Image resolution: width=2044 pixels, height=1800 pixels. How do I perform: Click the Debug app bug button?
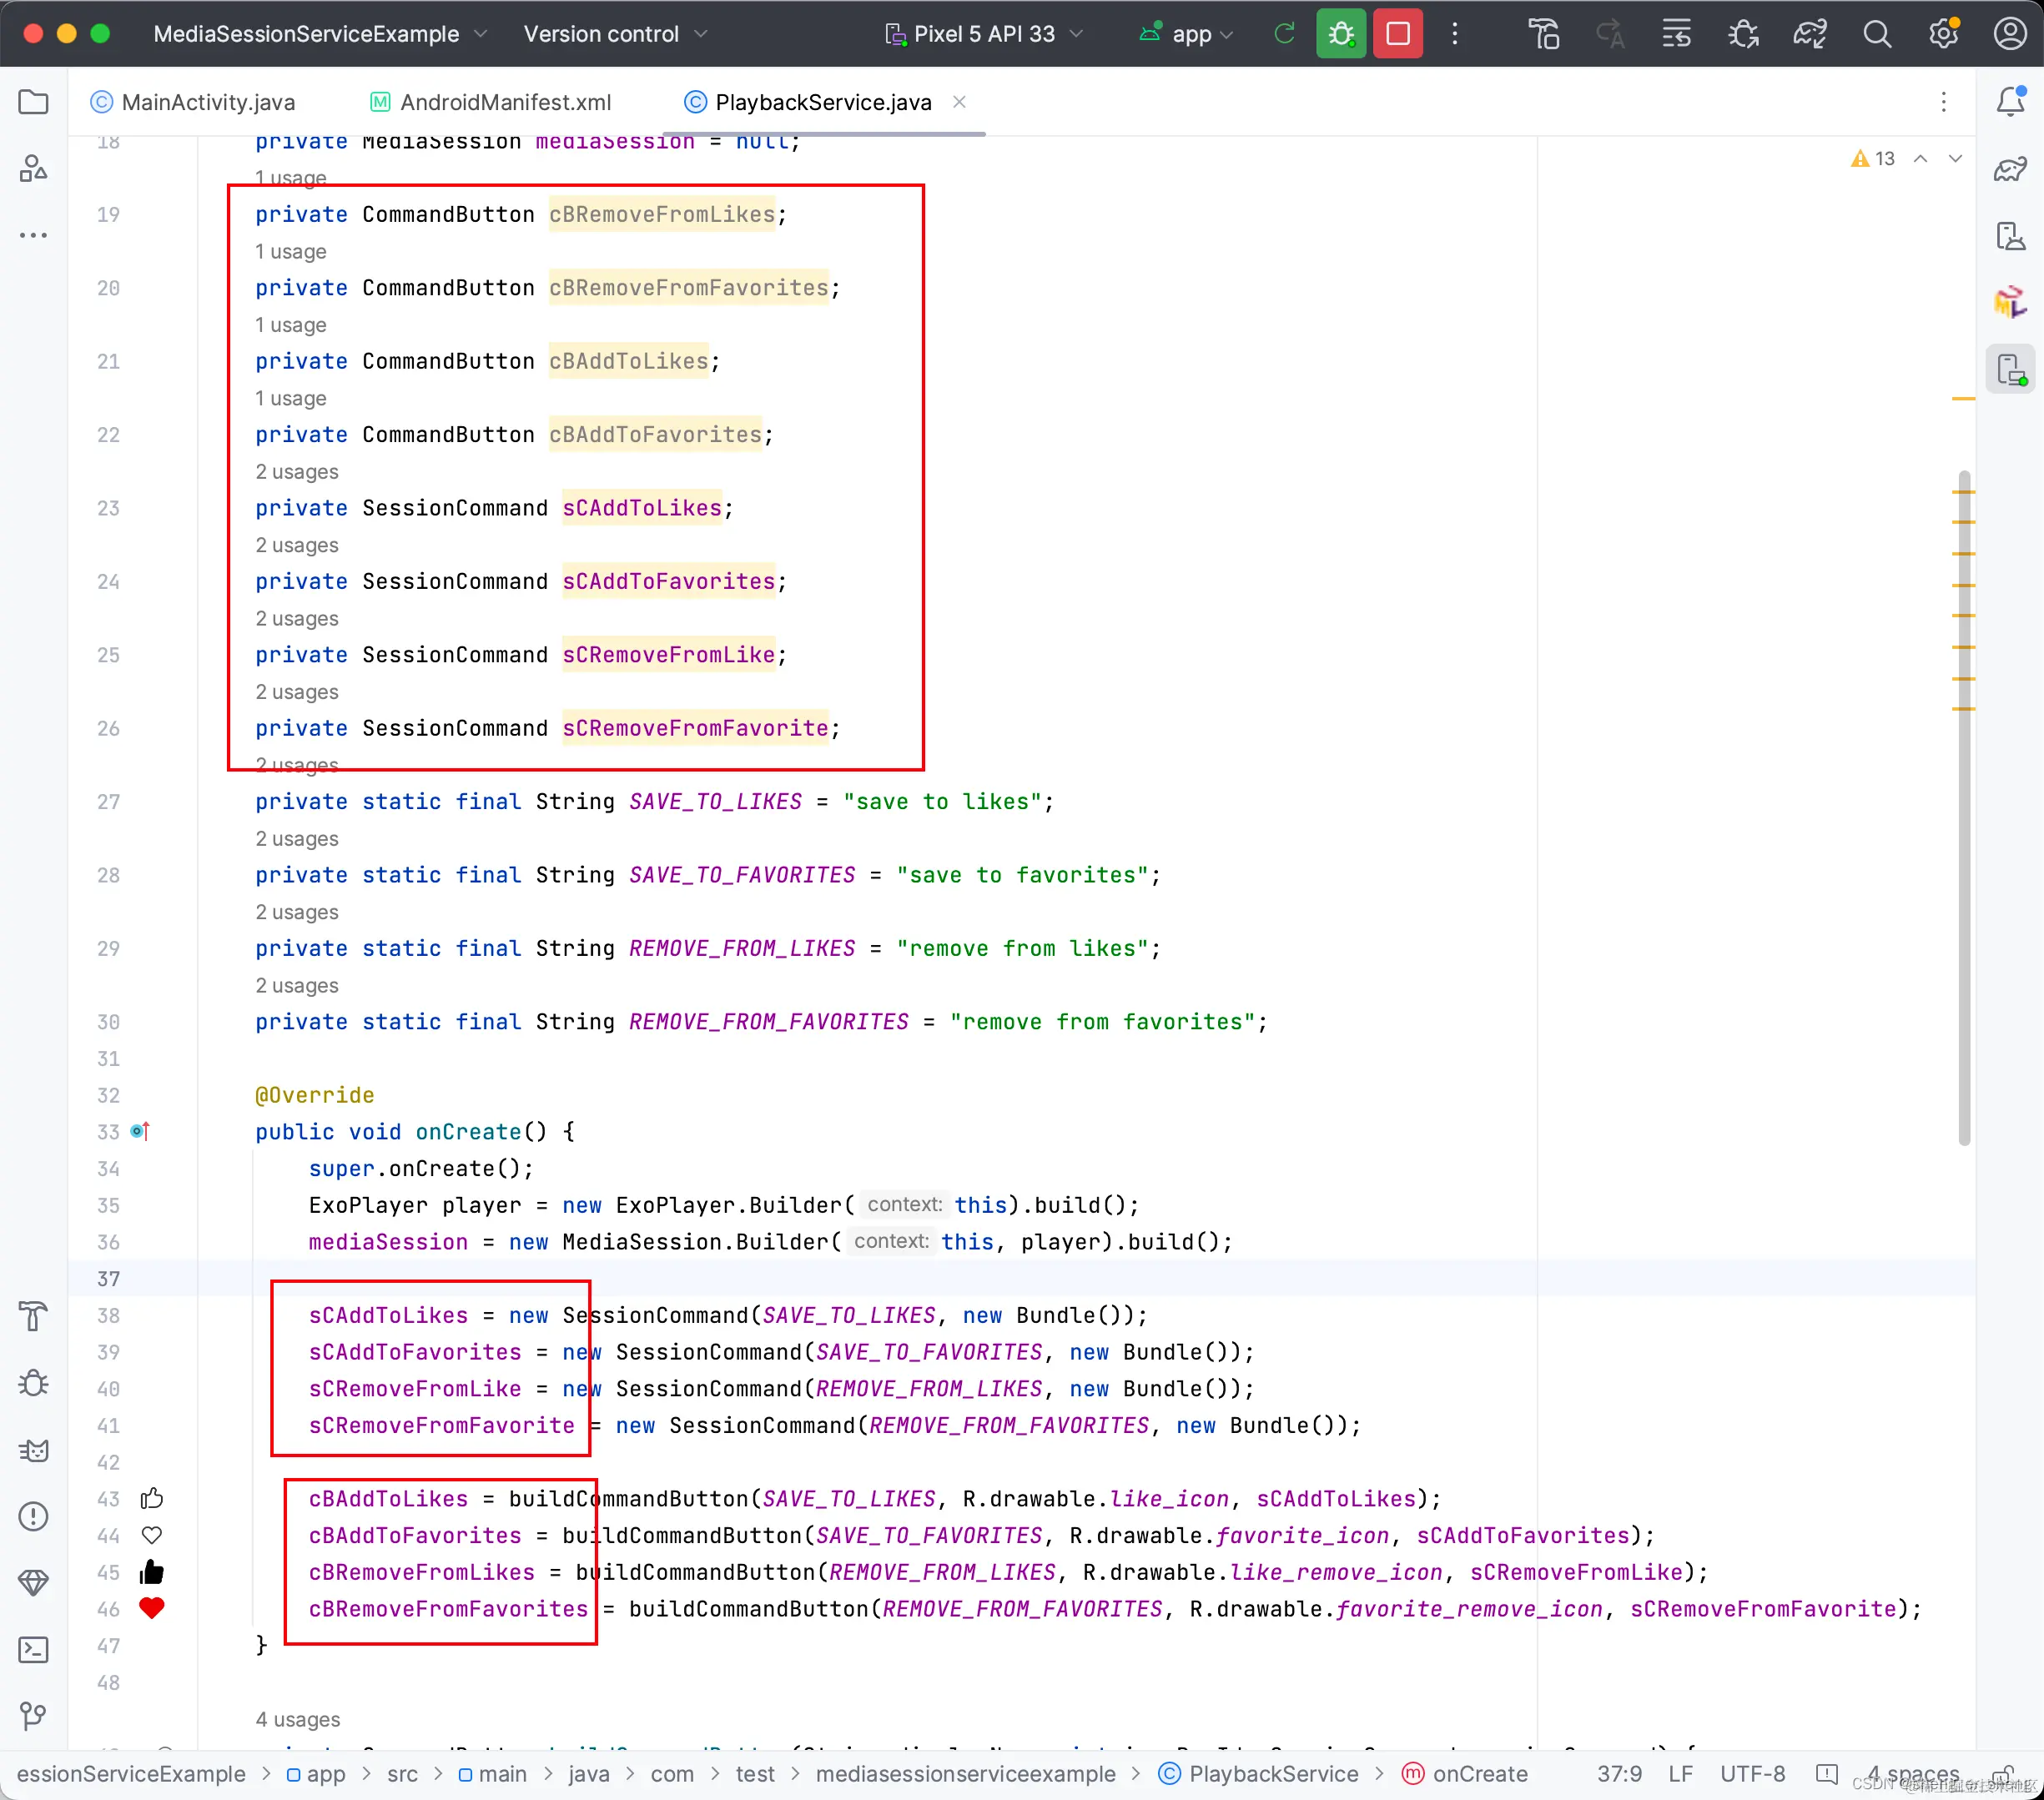point(1340,34)
